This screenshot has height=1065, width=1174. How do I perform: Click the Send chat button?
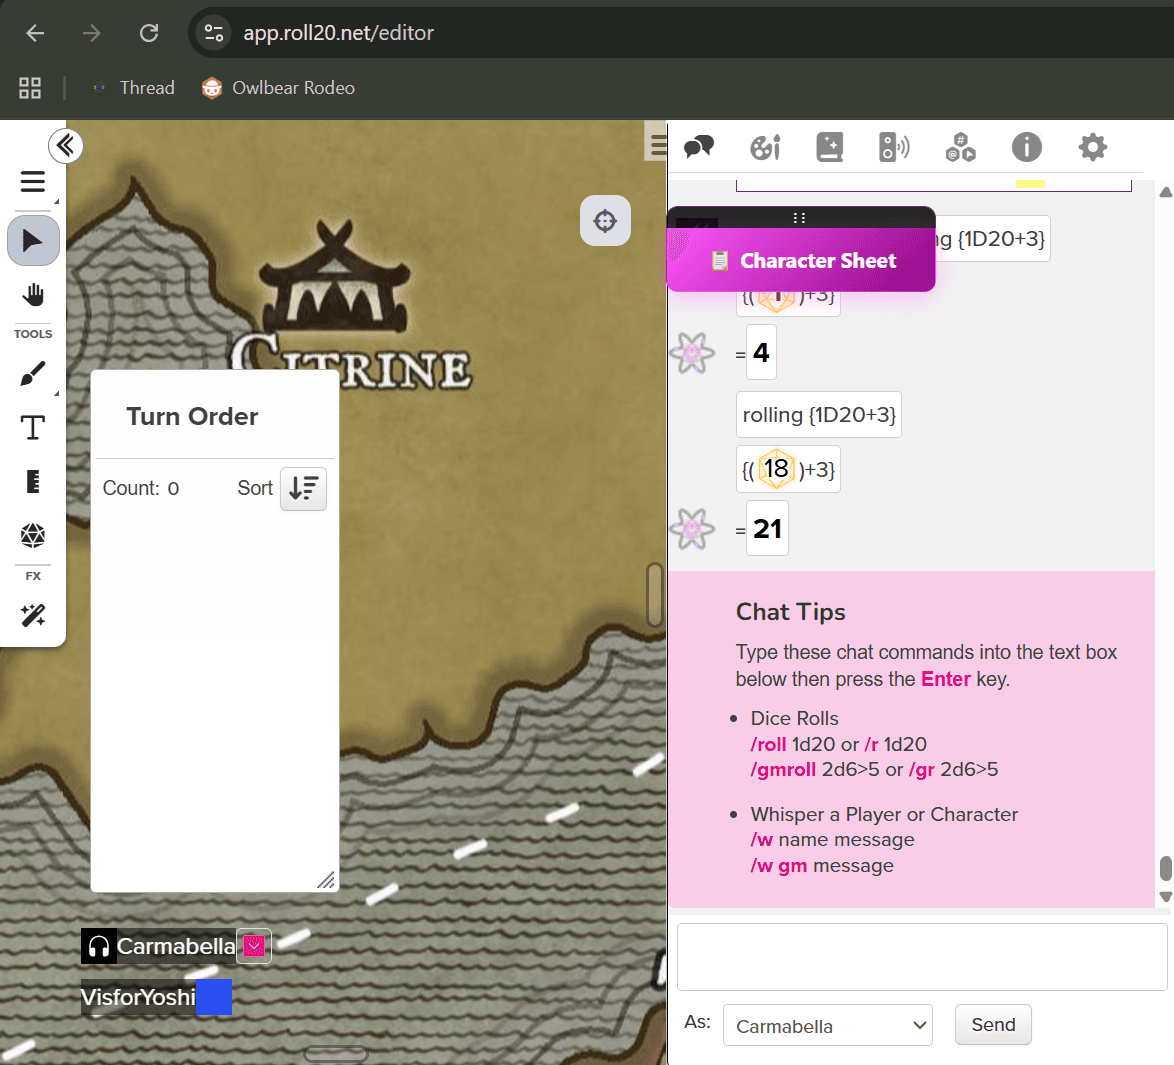click(993, 1025)
